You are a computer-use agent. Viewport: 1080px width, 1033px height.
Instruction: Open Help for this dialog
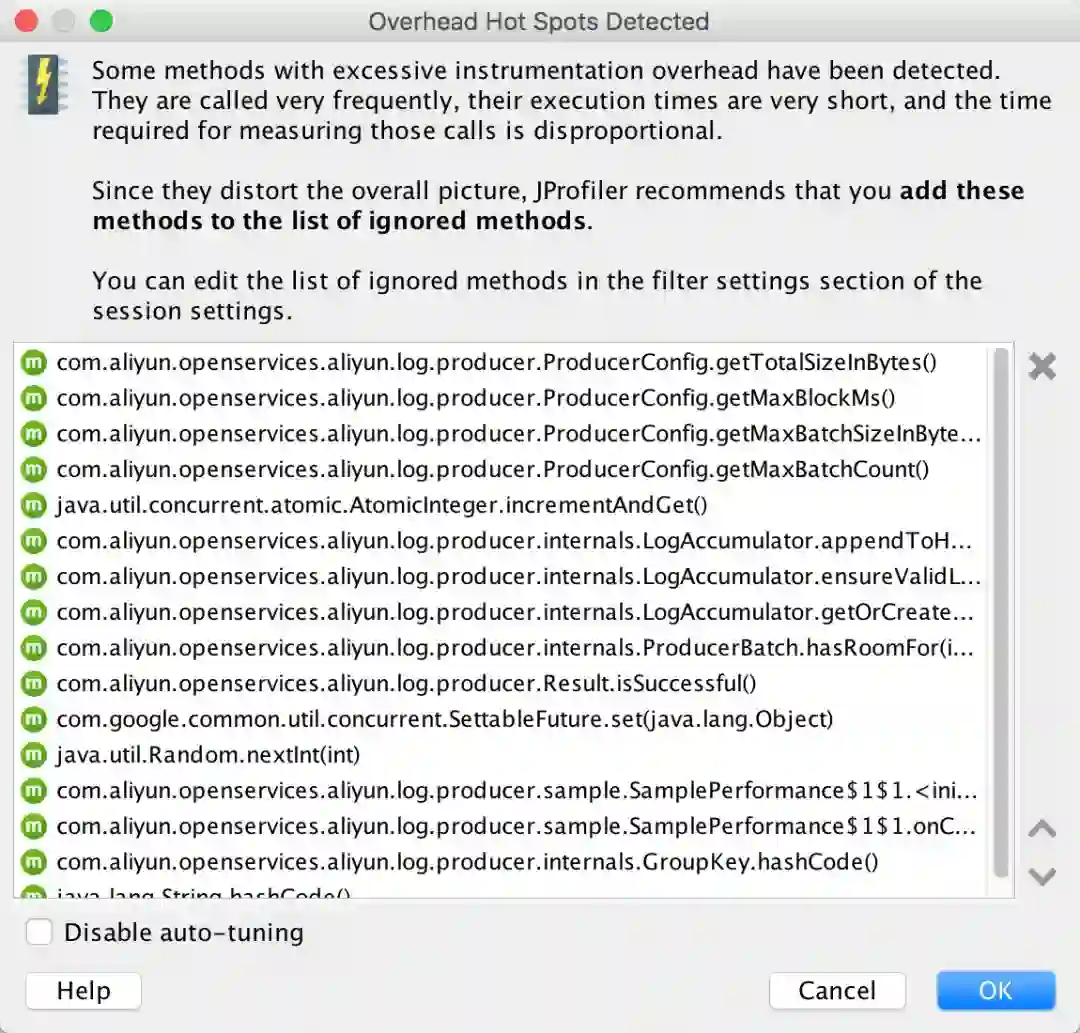[83, 990]
